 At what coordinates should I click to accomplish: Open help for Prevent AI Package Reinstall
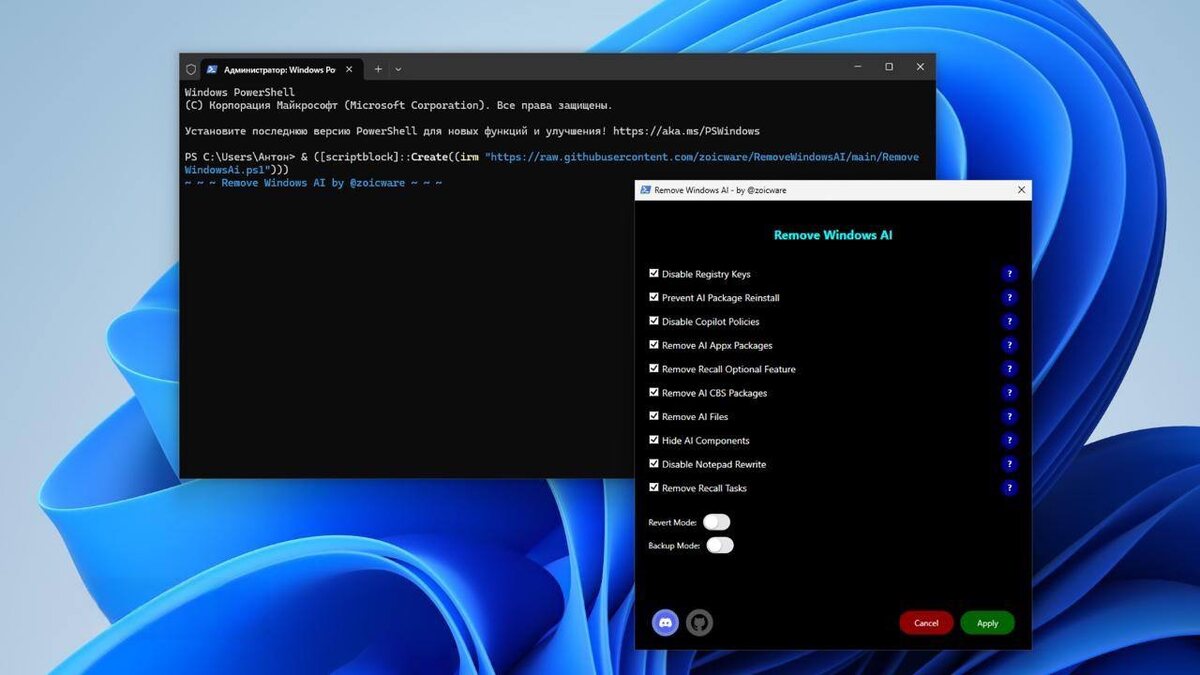1009,298
